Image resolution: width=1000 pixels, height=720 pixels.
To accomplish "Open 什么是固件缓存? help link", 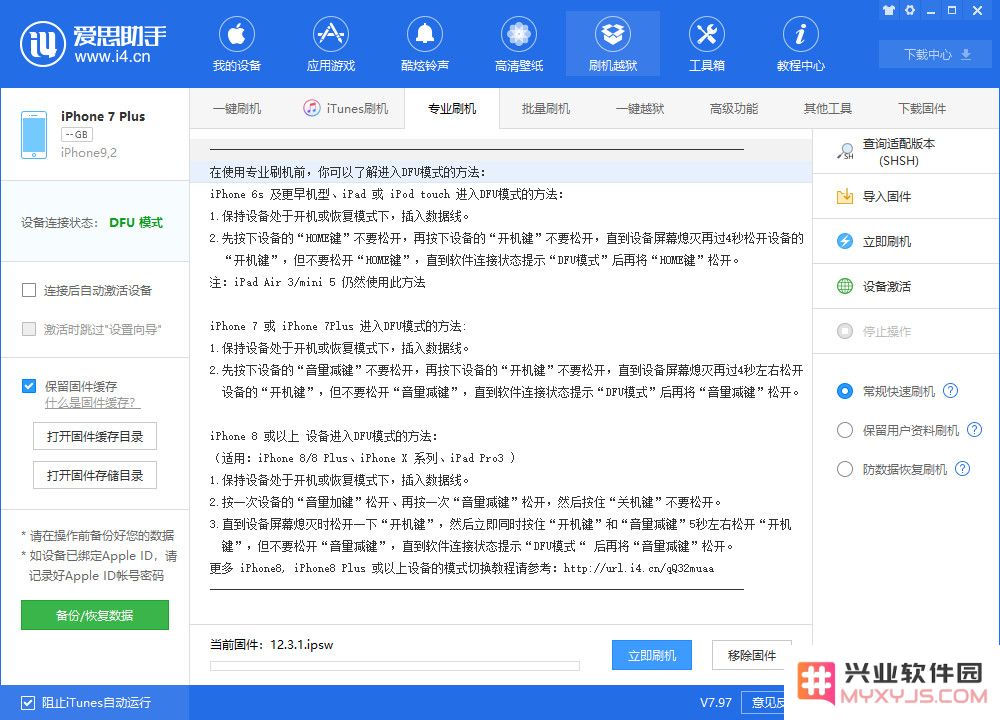I will 91,403.
